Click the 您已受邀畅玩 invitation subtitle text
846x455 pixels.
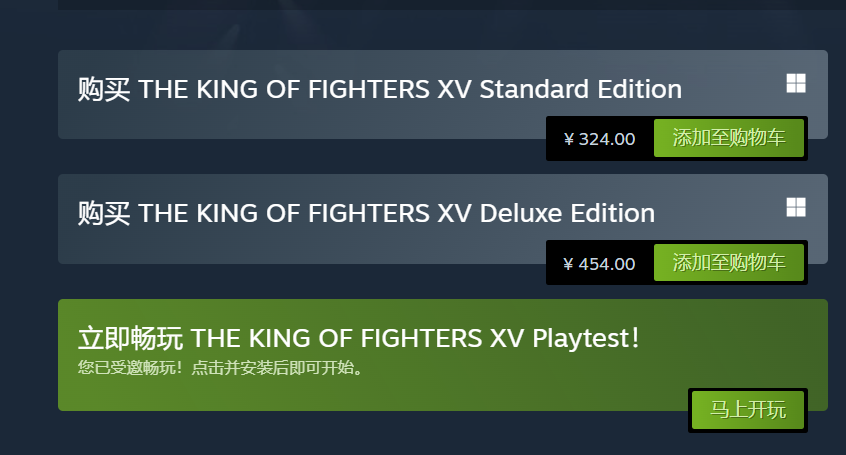point(220,368)
